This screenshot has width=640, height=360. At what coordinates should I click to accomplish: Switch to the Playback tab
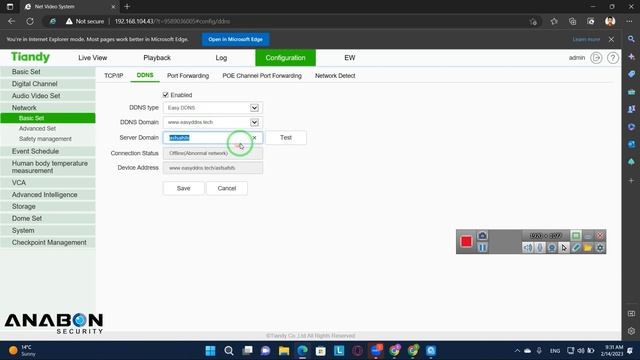click(x=157, y=58)
